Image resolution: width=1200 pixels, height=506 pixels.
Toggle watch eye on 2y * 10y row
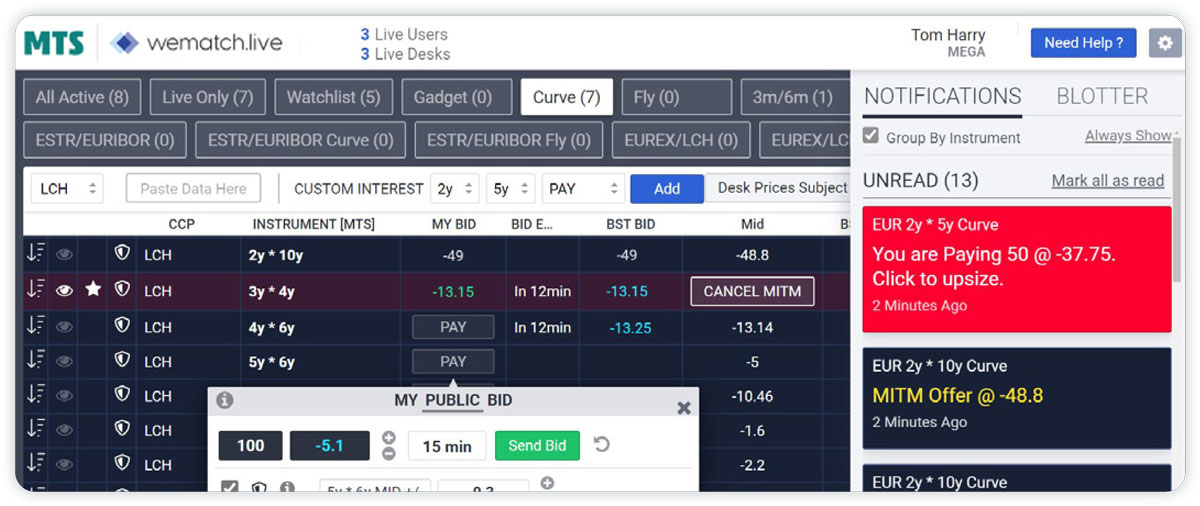(65, 255)
